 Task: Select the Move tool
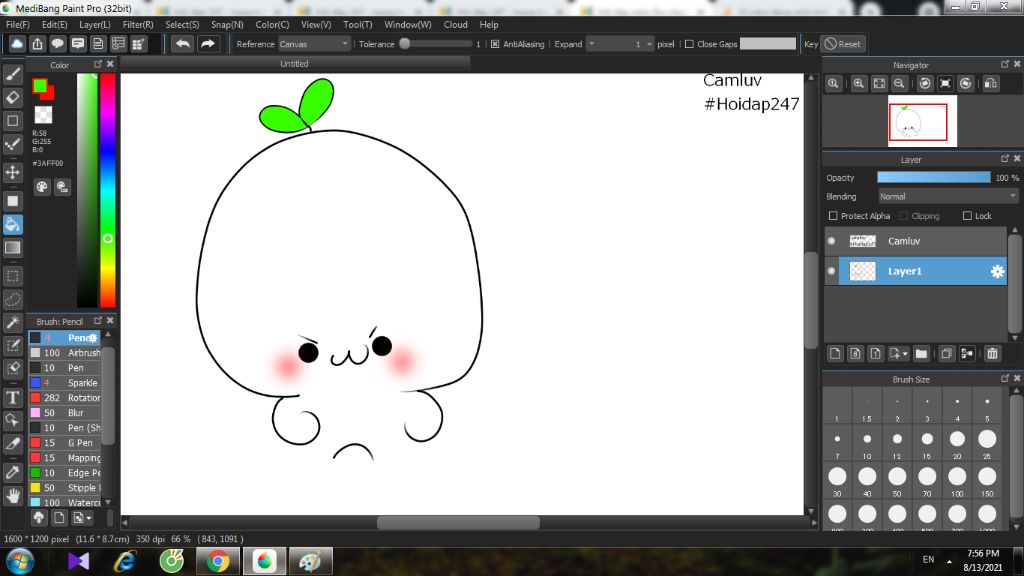12,172
